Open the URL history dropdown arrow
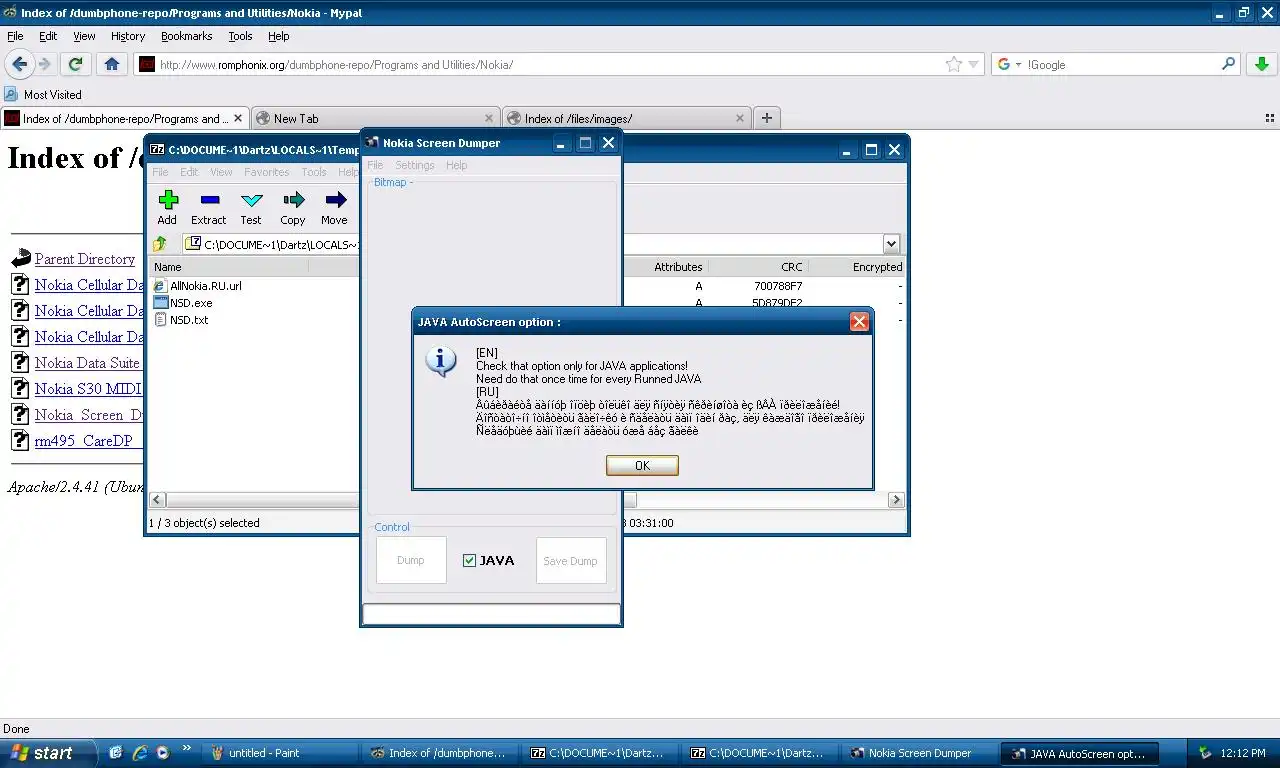 coord(974,64)
